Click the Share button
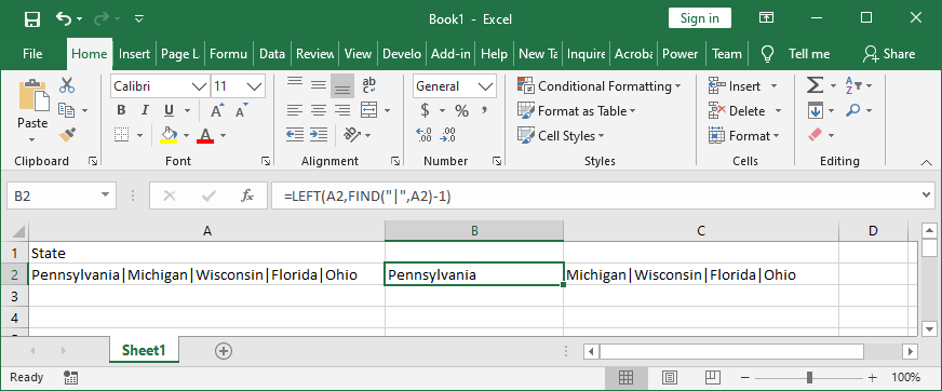 889,54
